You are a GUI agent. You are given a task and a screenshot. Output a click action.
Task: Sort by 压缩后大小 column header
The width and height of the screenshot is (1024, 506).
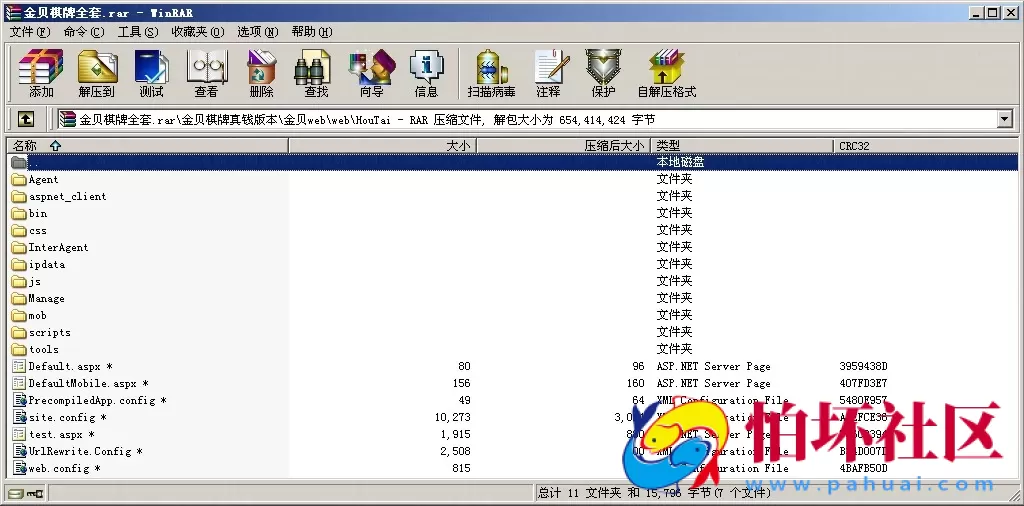coord(564,146)
